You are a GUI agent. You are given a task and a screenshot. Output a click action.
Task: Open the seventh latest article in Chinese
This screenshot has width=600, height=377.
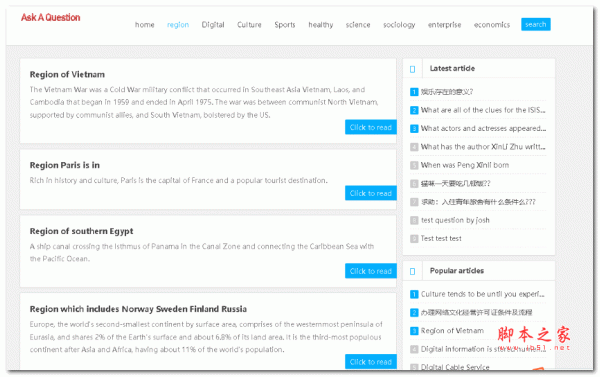478,202
